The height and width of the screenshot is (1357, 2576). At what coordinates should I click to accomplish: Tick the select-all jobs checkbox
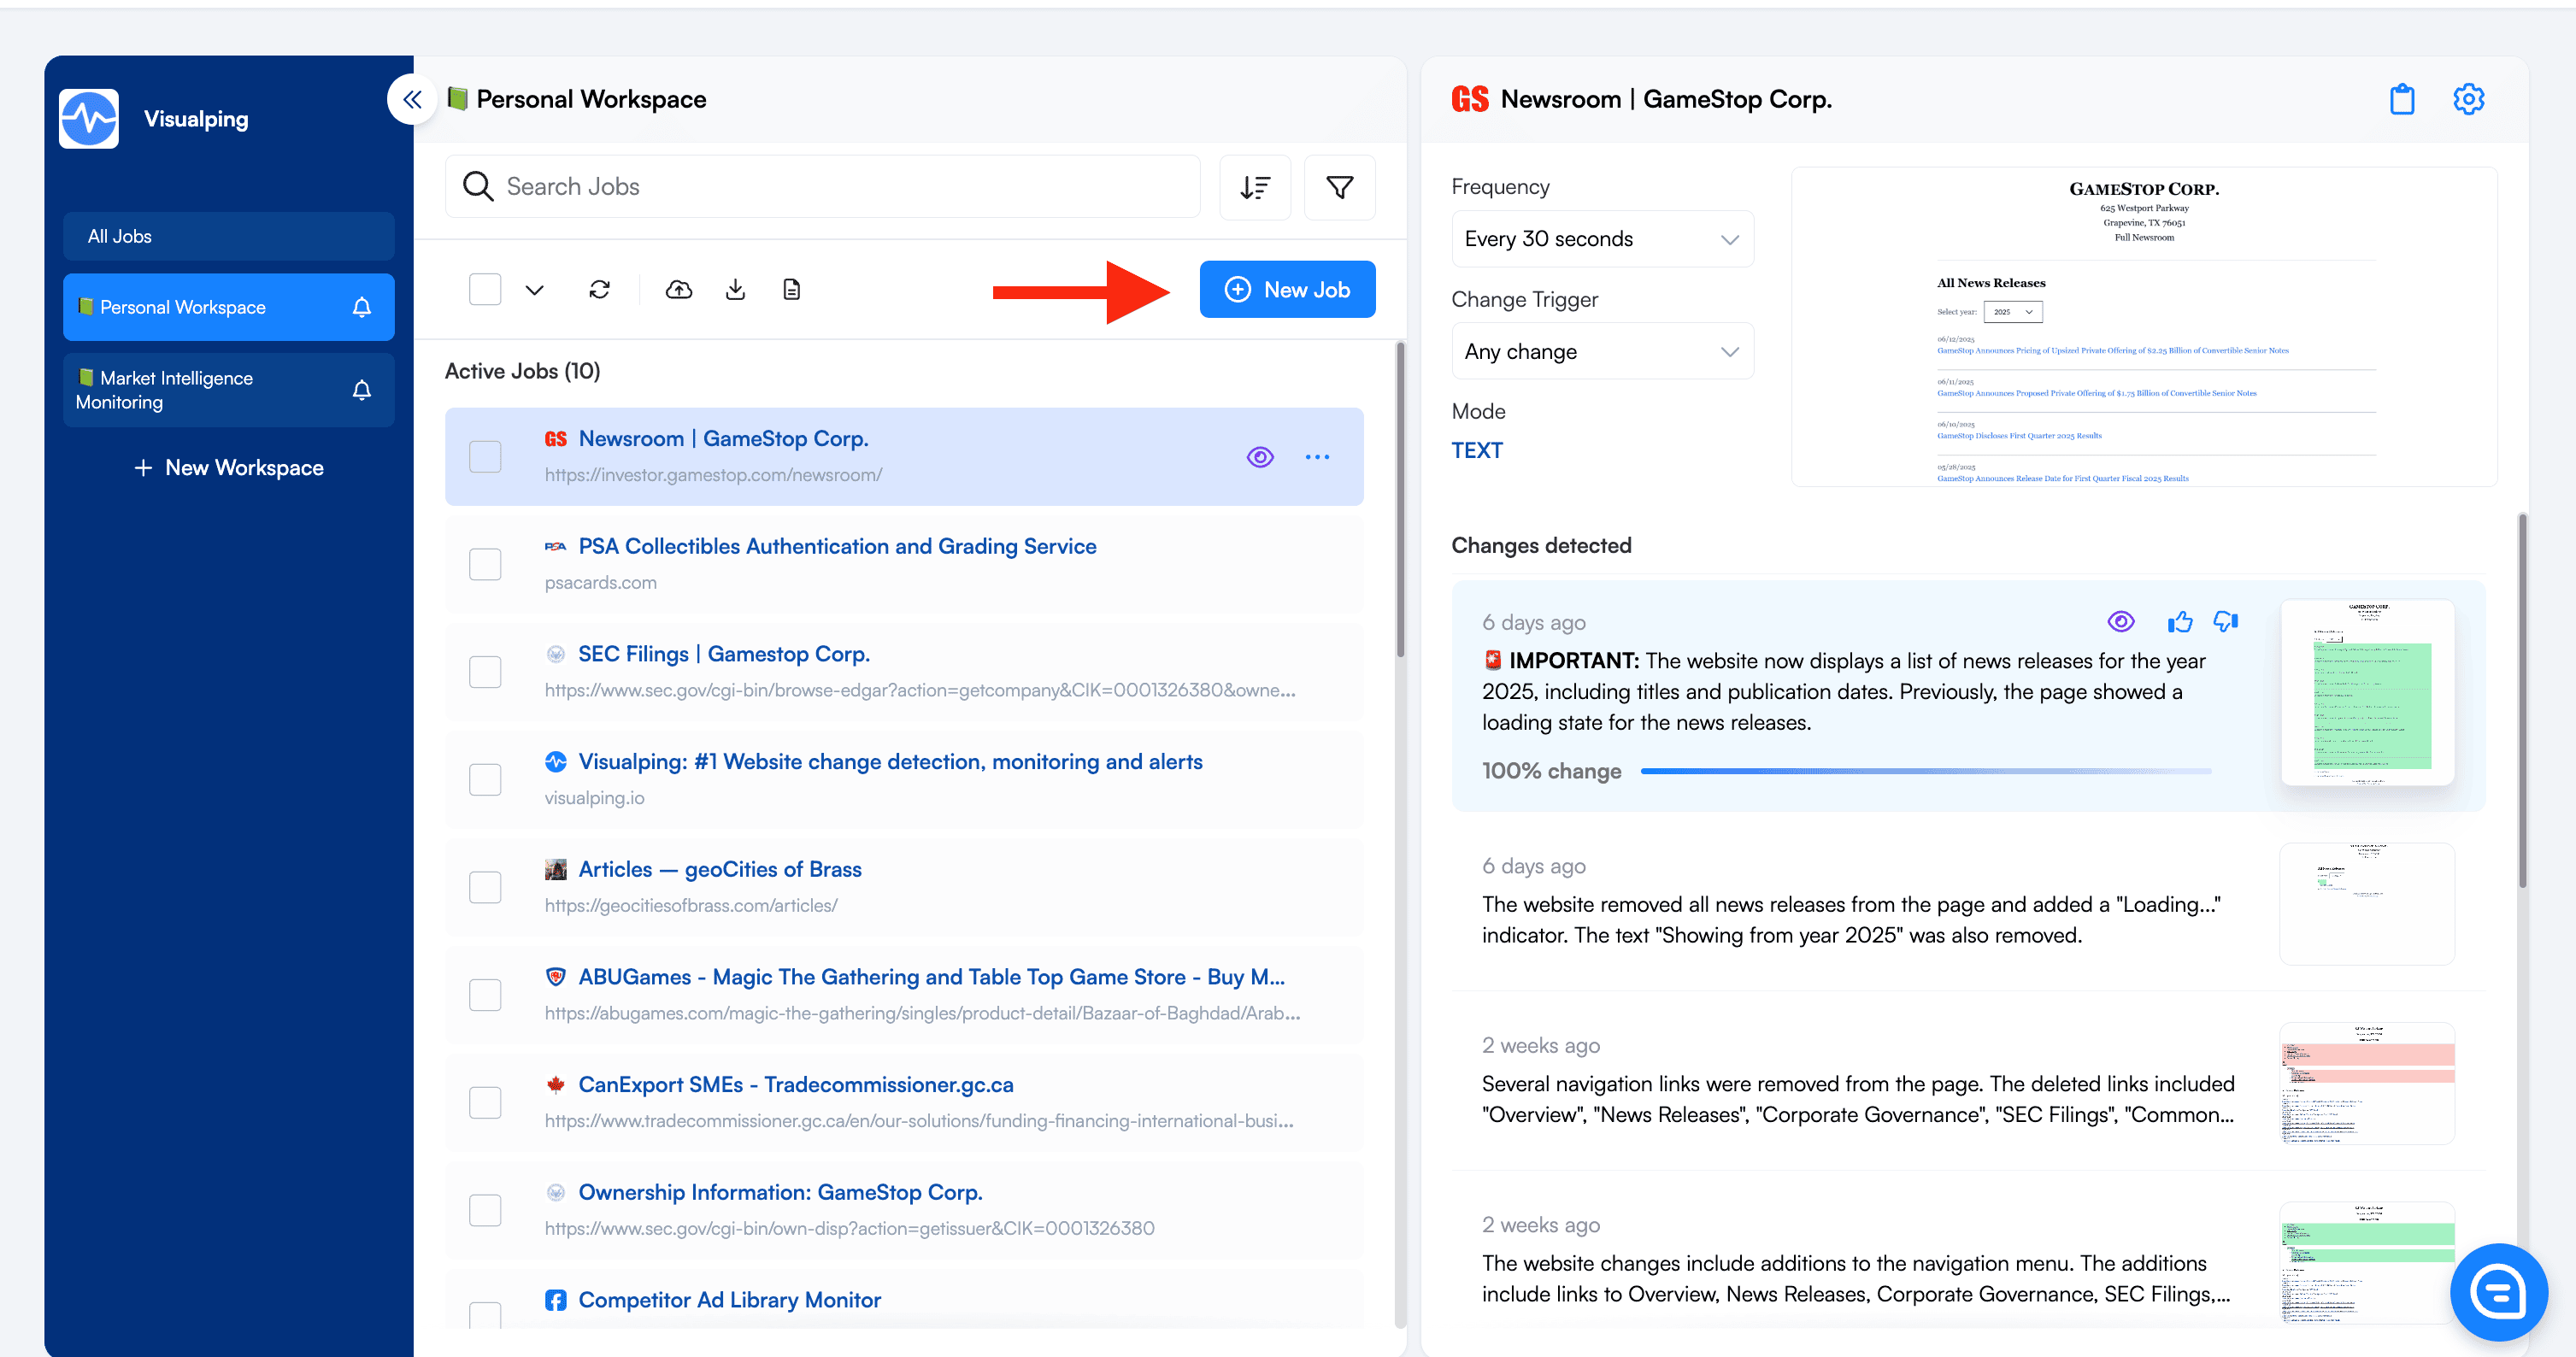pyautogui.click(x=485, y=290)
